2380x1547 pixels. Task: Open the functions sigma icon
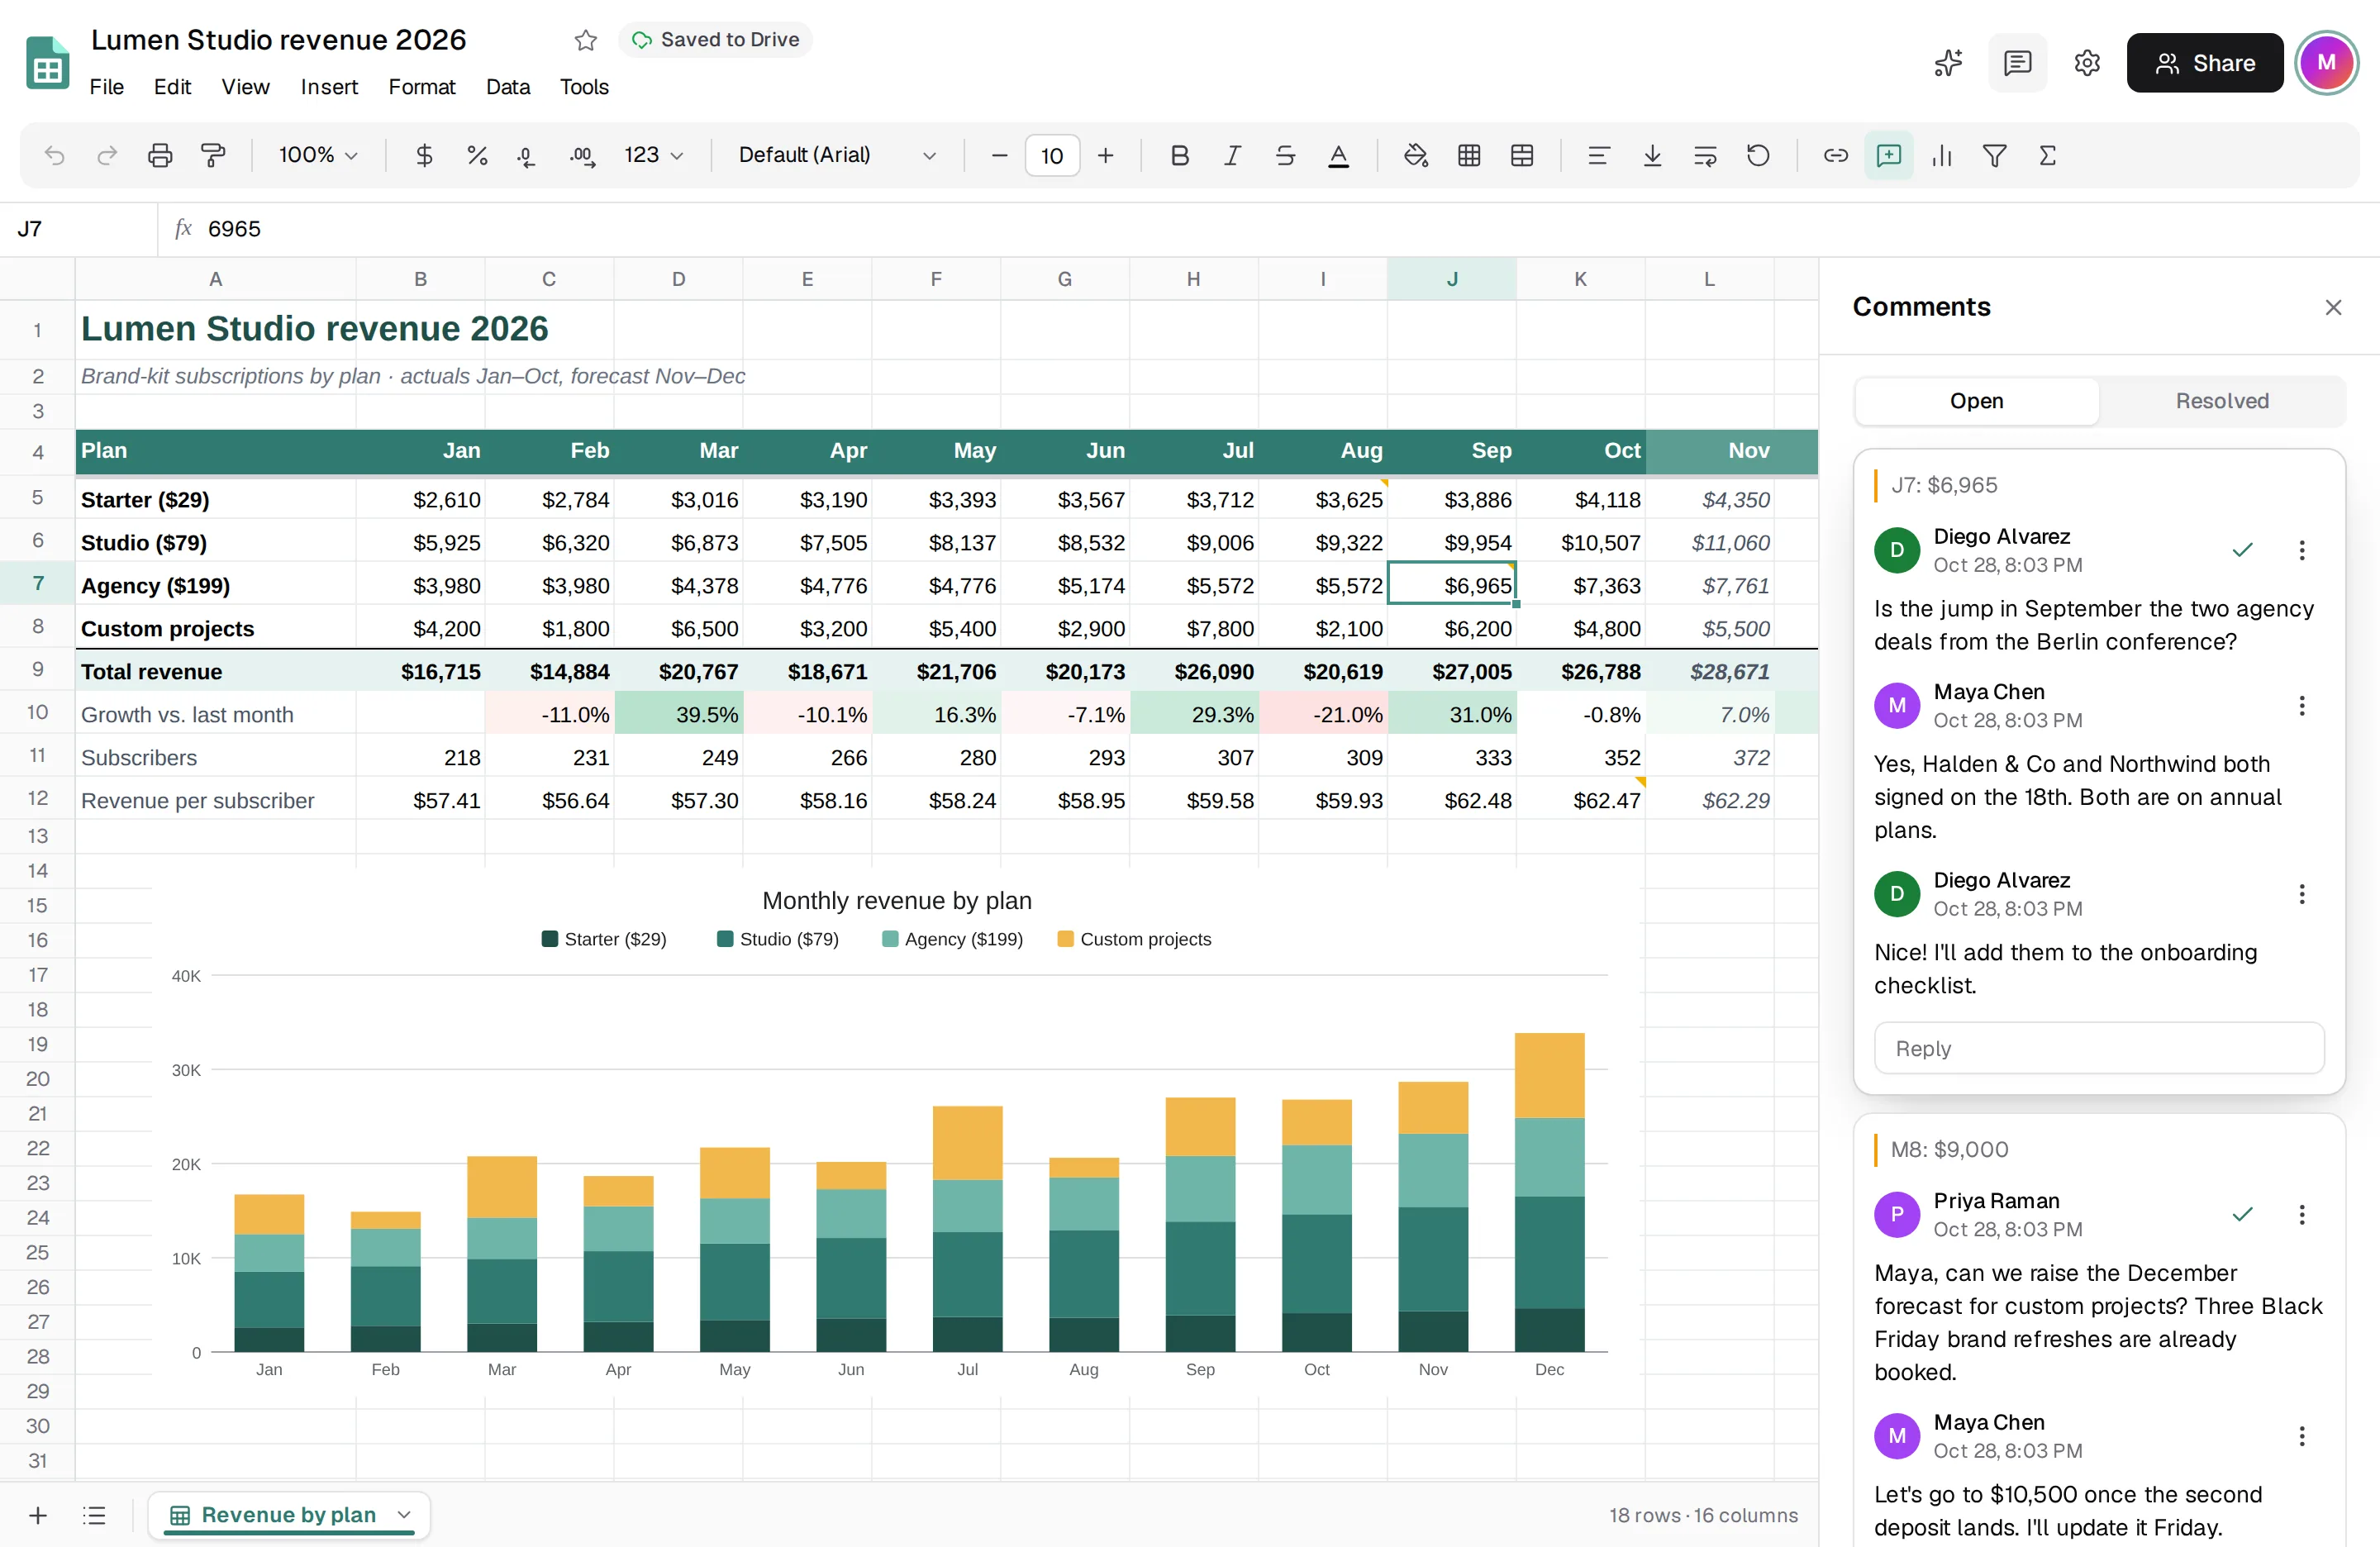click(2048, 155)
